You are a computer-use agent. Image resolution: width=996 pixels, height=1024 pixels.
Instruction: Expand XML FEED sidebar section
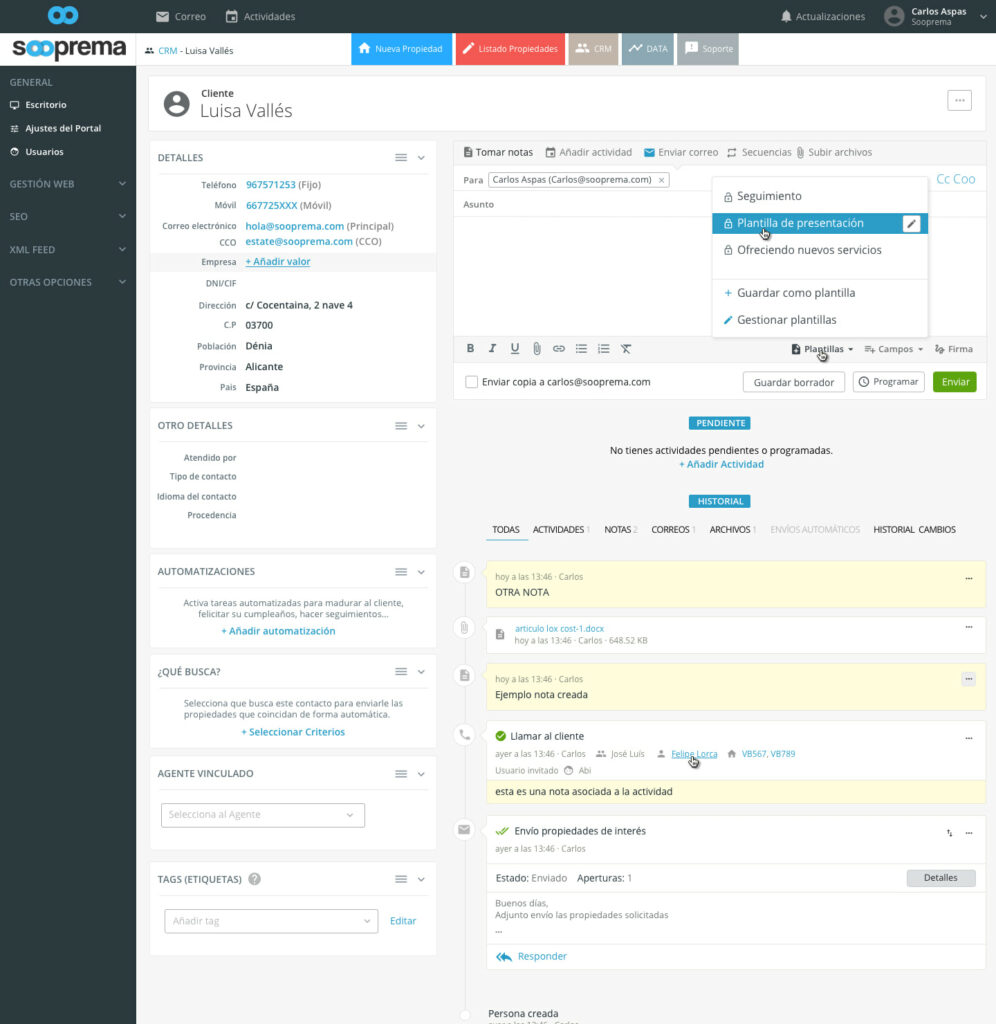(67, 249)
